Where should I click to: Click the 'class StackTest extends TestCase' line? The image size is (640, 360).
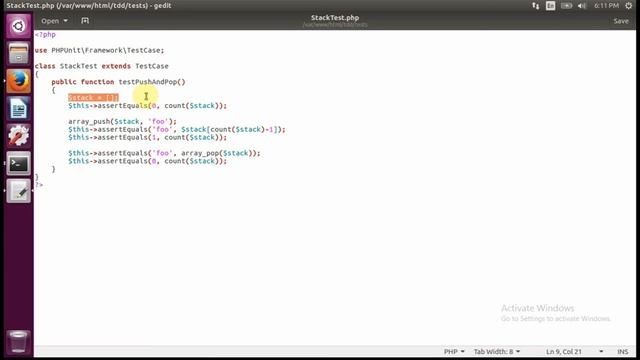[101, 66]
